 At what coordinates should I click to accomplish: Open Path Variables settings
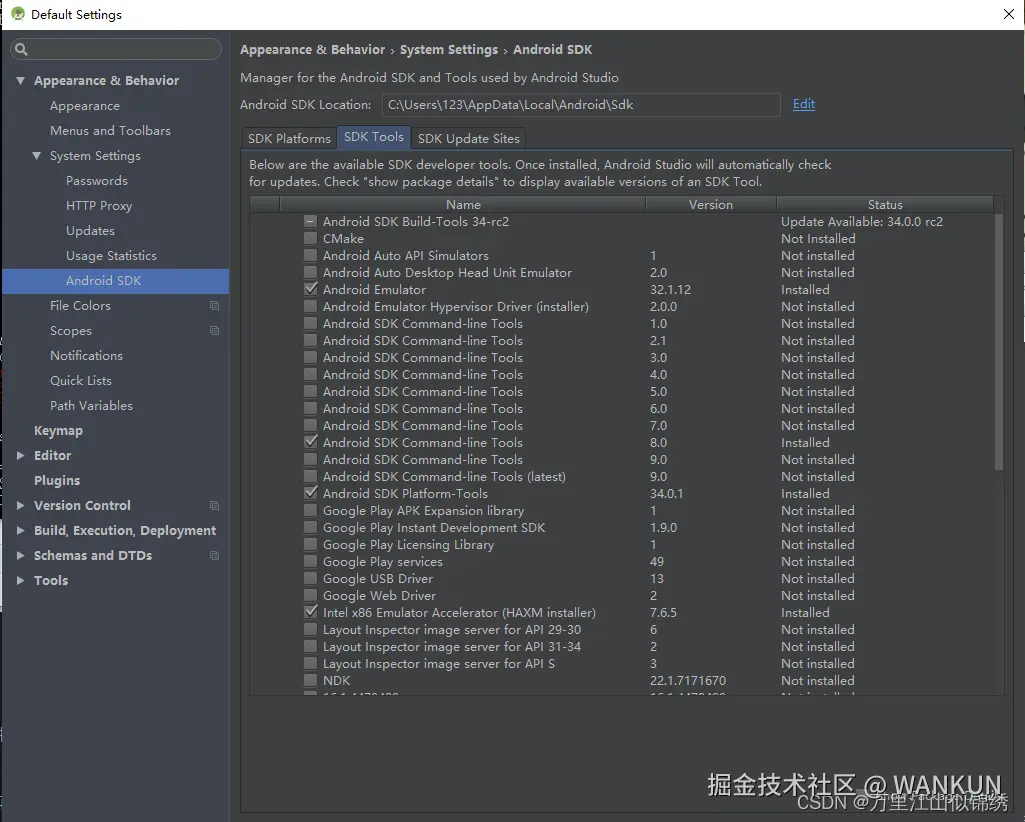pos(92,405)
